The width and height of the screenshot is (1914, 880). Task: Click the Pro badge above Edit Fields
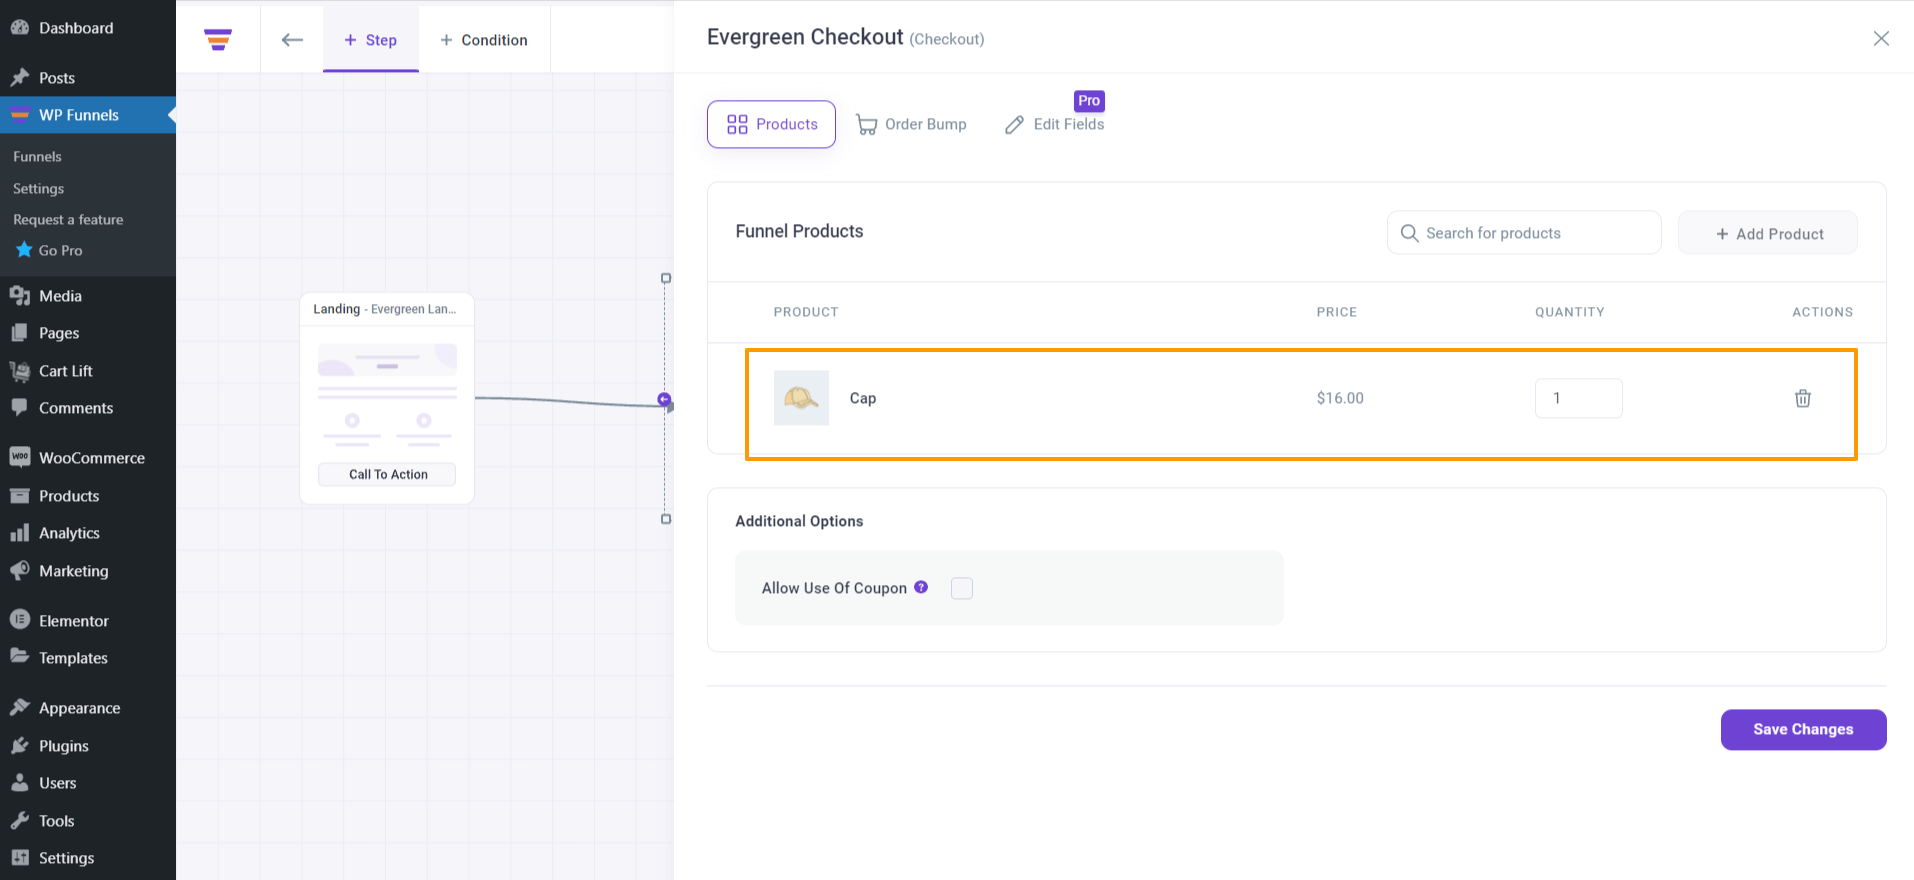tap(1089, 101)
